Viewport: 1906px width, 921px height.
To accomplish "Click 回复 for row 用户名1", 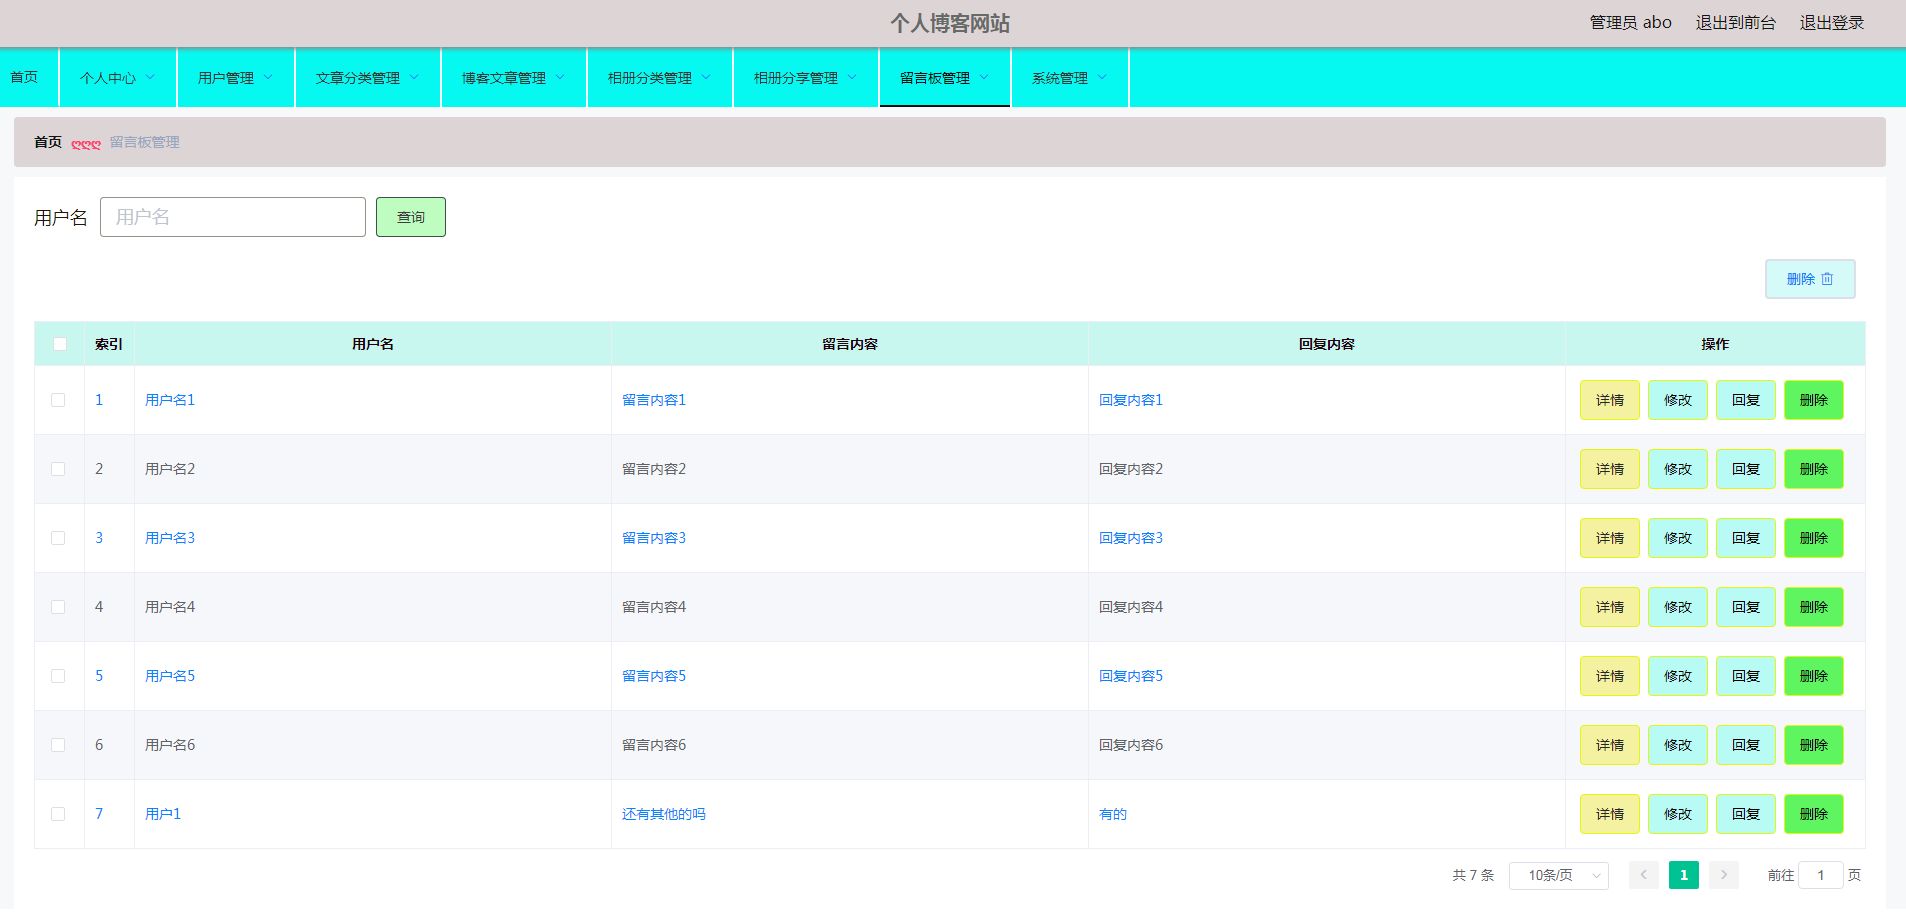I will pos(1746,400).
